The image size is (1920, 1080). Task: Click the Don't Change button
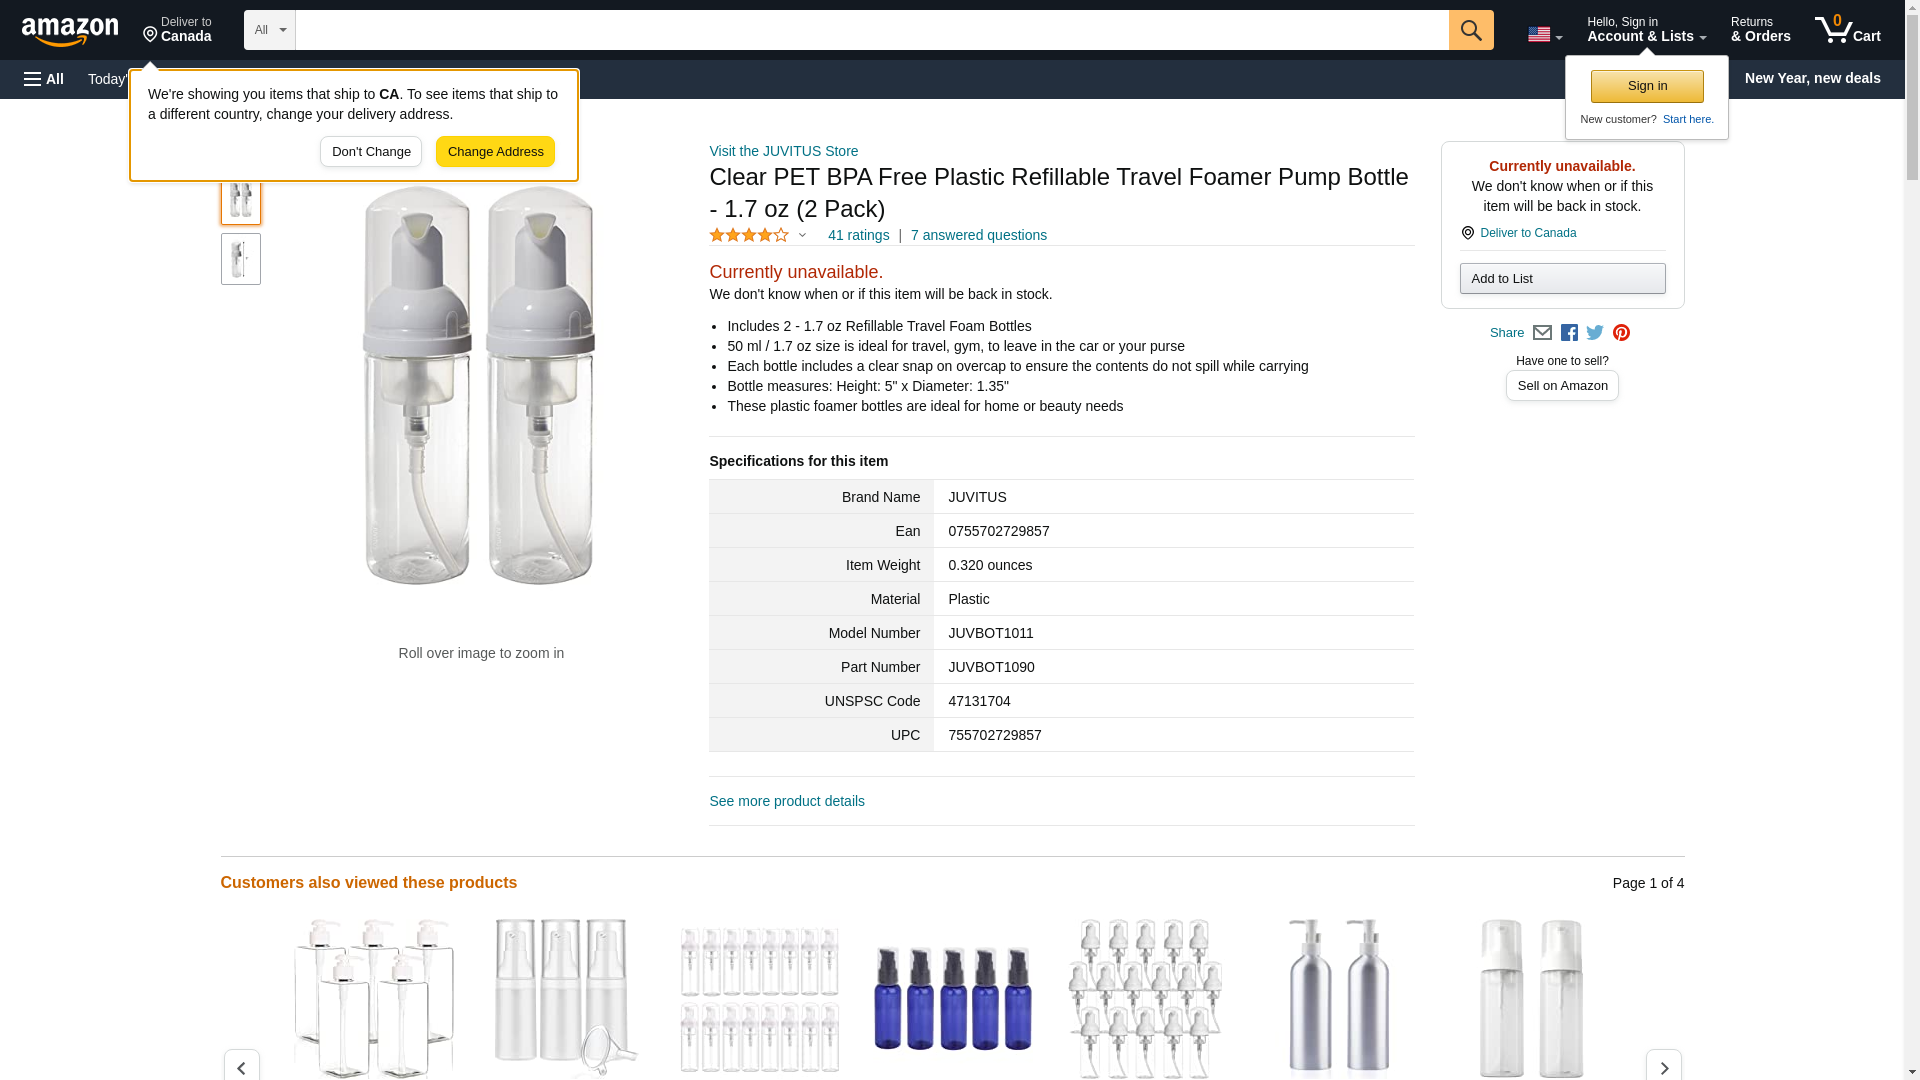click(x=371, y=152)
